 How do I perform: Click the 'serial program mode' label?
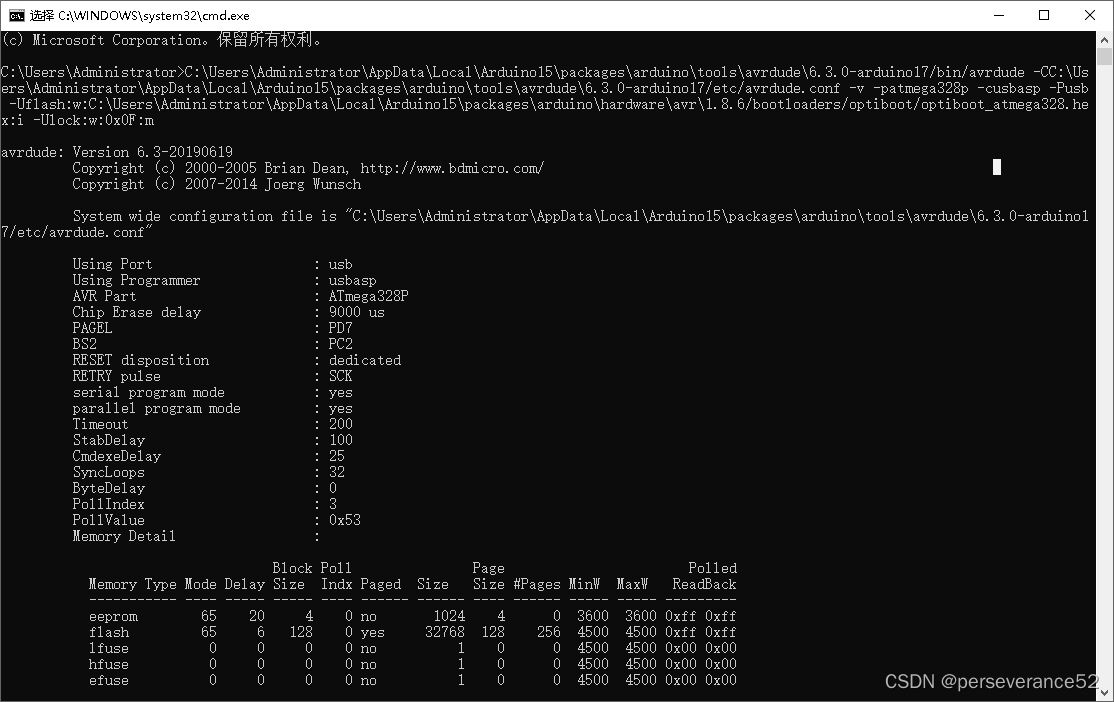(x=148, y=393)
